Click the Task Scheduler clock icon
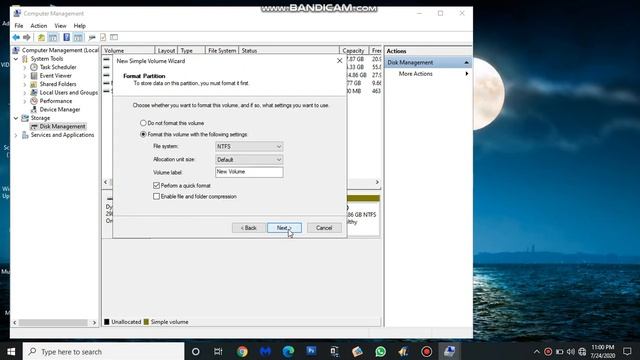Image resolution: width=640 pixels, height=360 pixels. (x=34, y=67)
